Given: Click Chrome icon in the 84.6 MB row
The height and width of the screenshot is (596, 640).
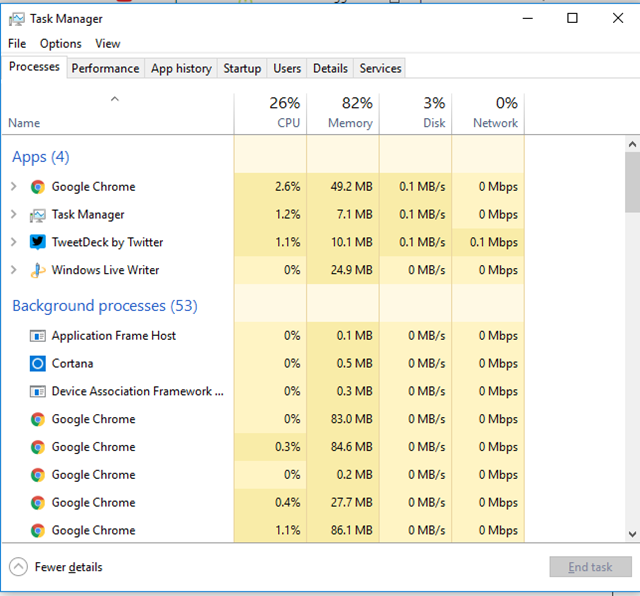Looking at the screenshot, I should click(38, 447).
